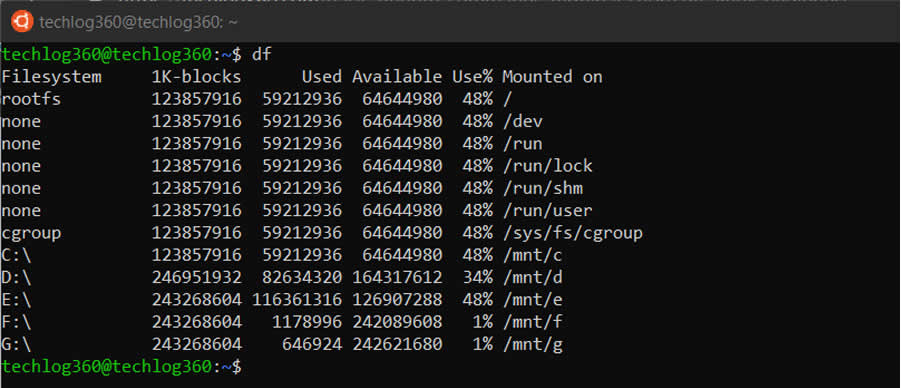Click the window title techlog360@techlog360: ~
The height and width of the screenshot is (388, 901).
[138, 23]
